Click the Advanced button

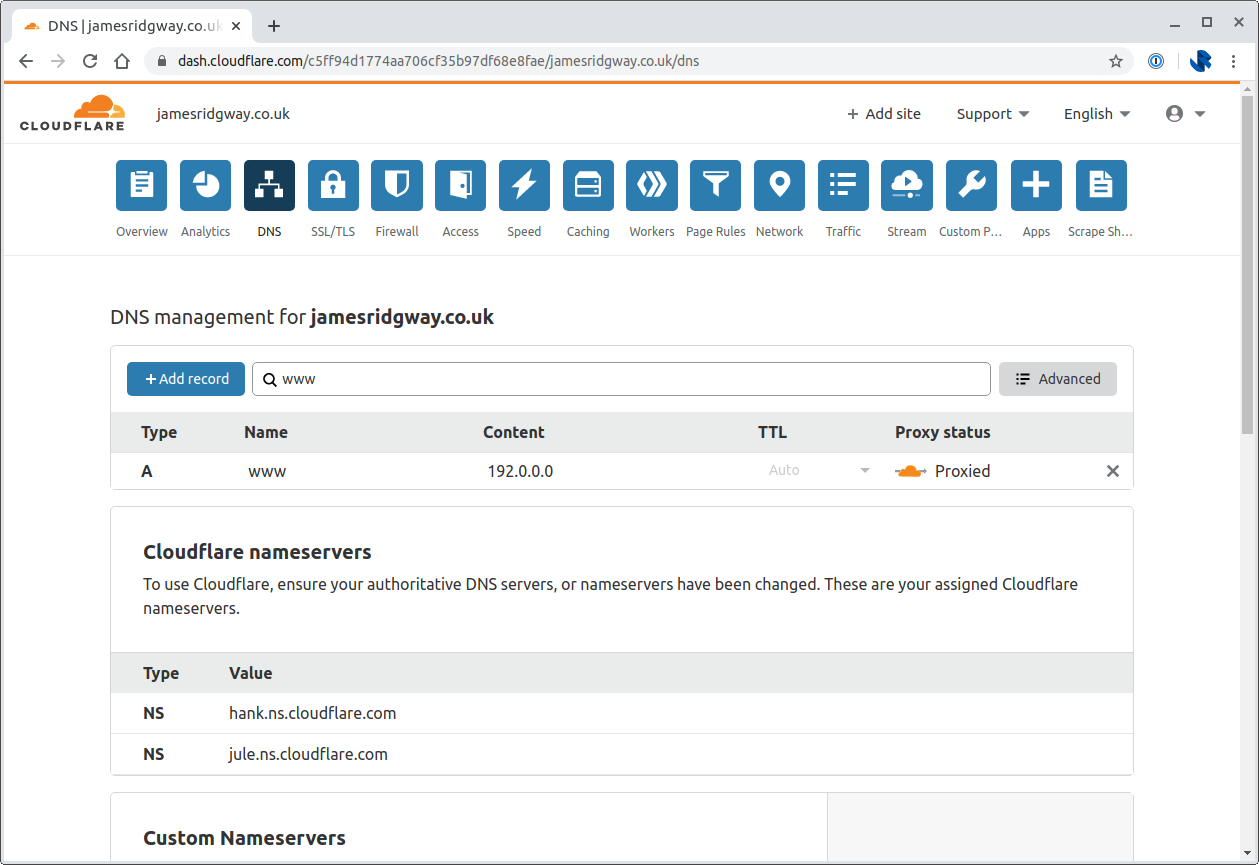click(1058, 379)
